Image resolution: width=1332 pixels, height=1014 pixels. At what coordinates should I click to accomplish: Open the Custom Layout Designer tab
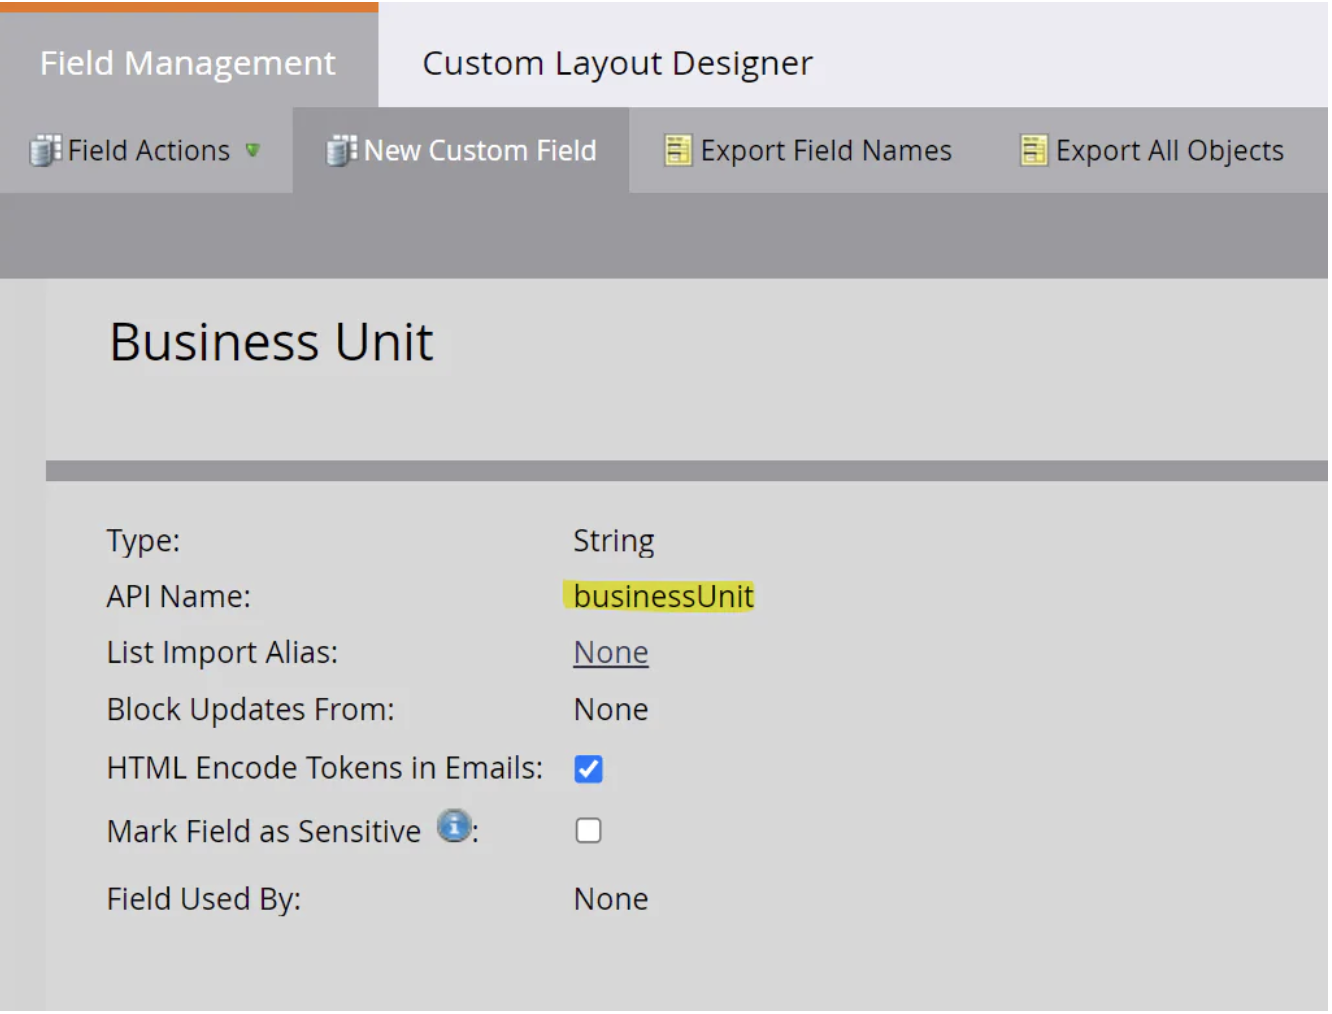click(617, 63)
